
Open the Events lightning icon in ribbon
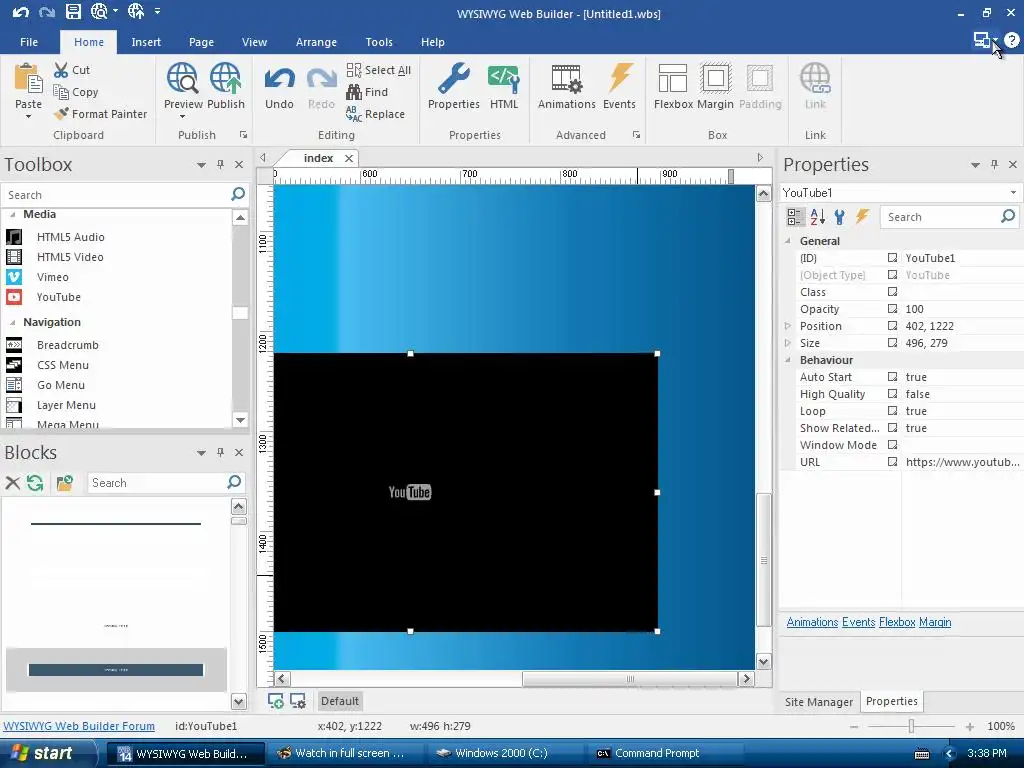[x=619, y=78]
